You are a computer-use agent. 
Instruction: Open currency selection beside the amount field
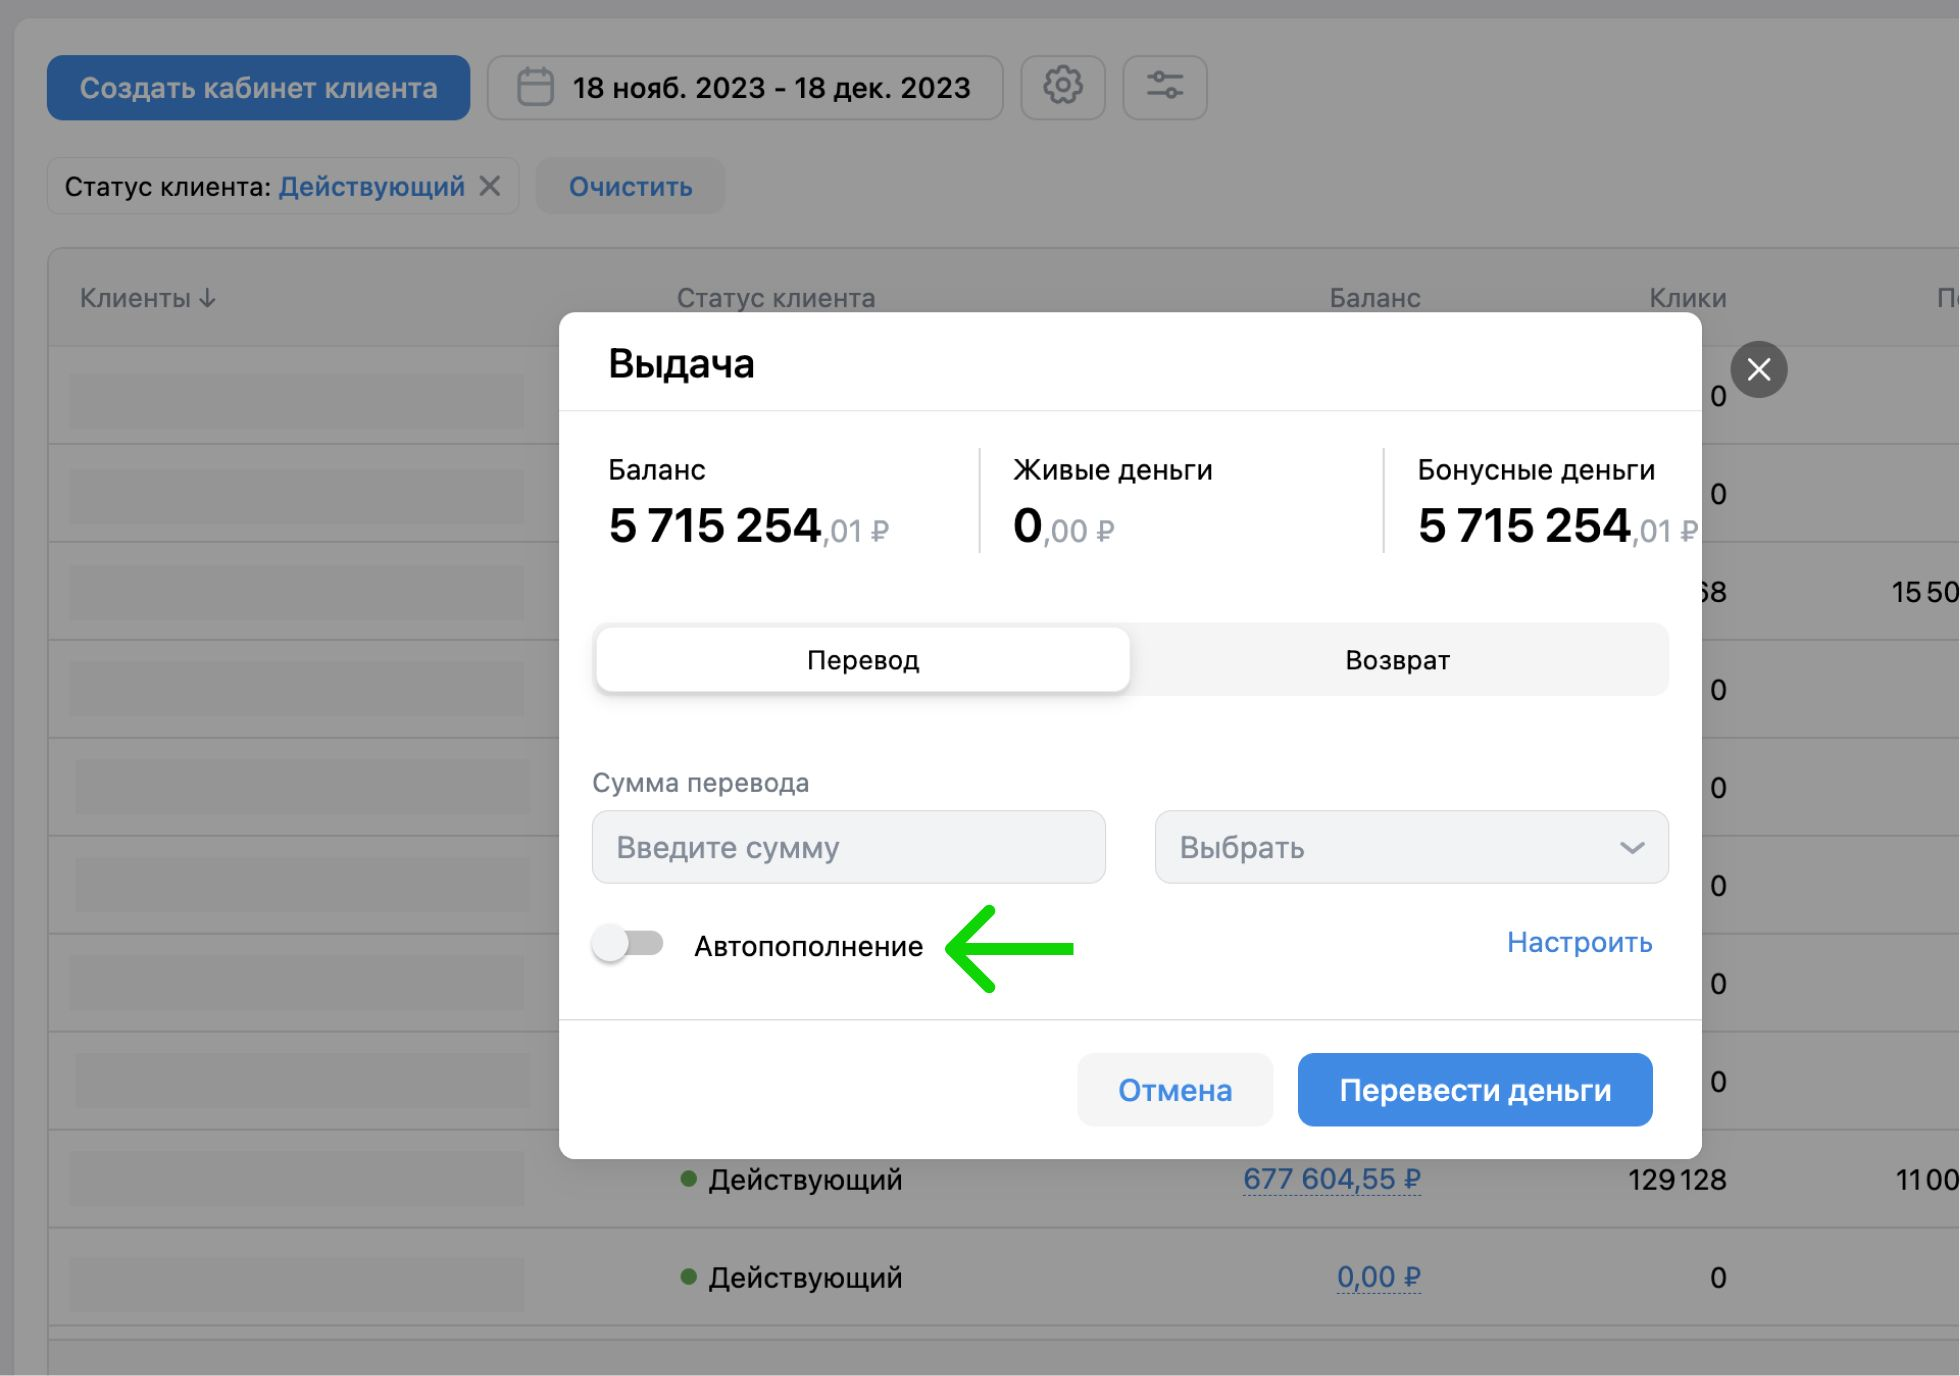pos(1410,848)
